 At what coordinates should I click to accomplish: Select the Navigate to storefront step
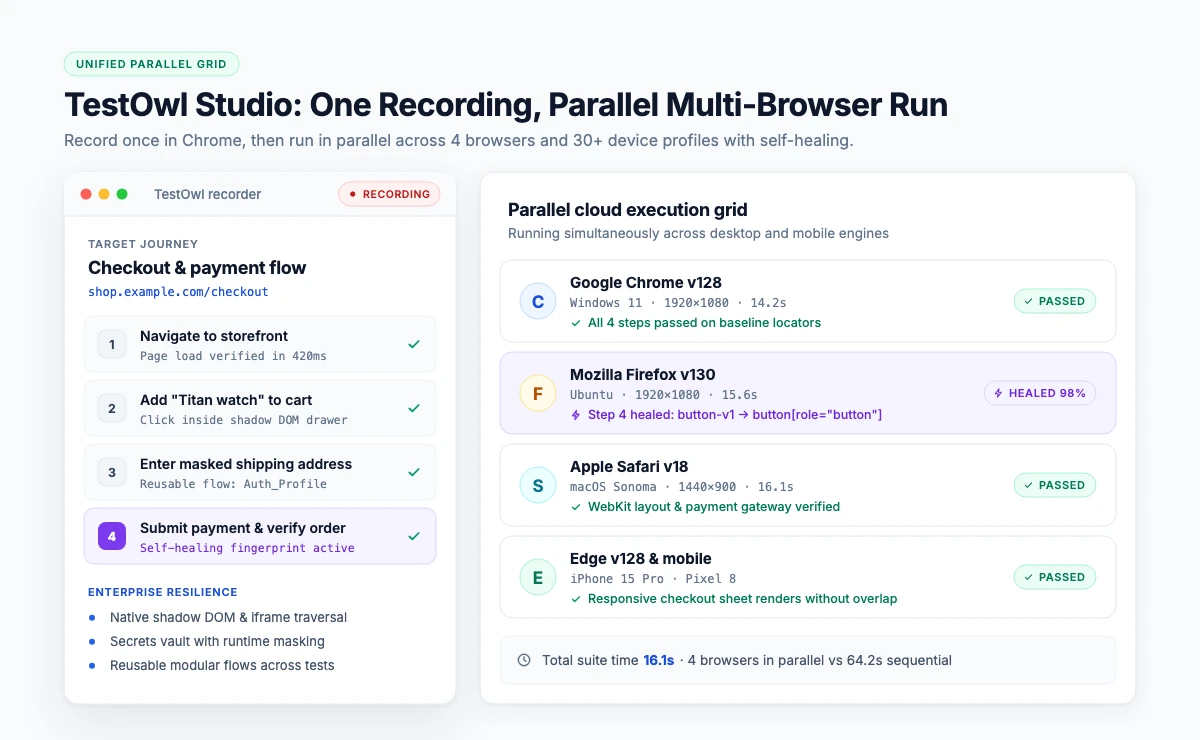click(260, 344)
